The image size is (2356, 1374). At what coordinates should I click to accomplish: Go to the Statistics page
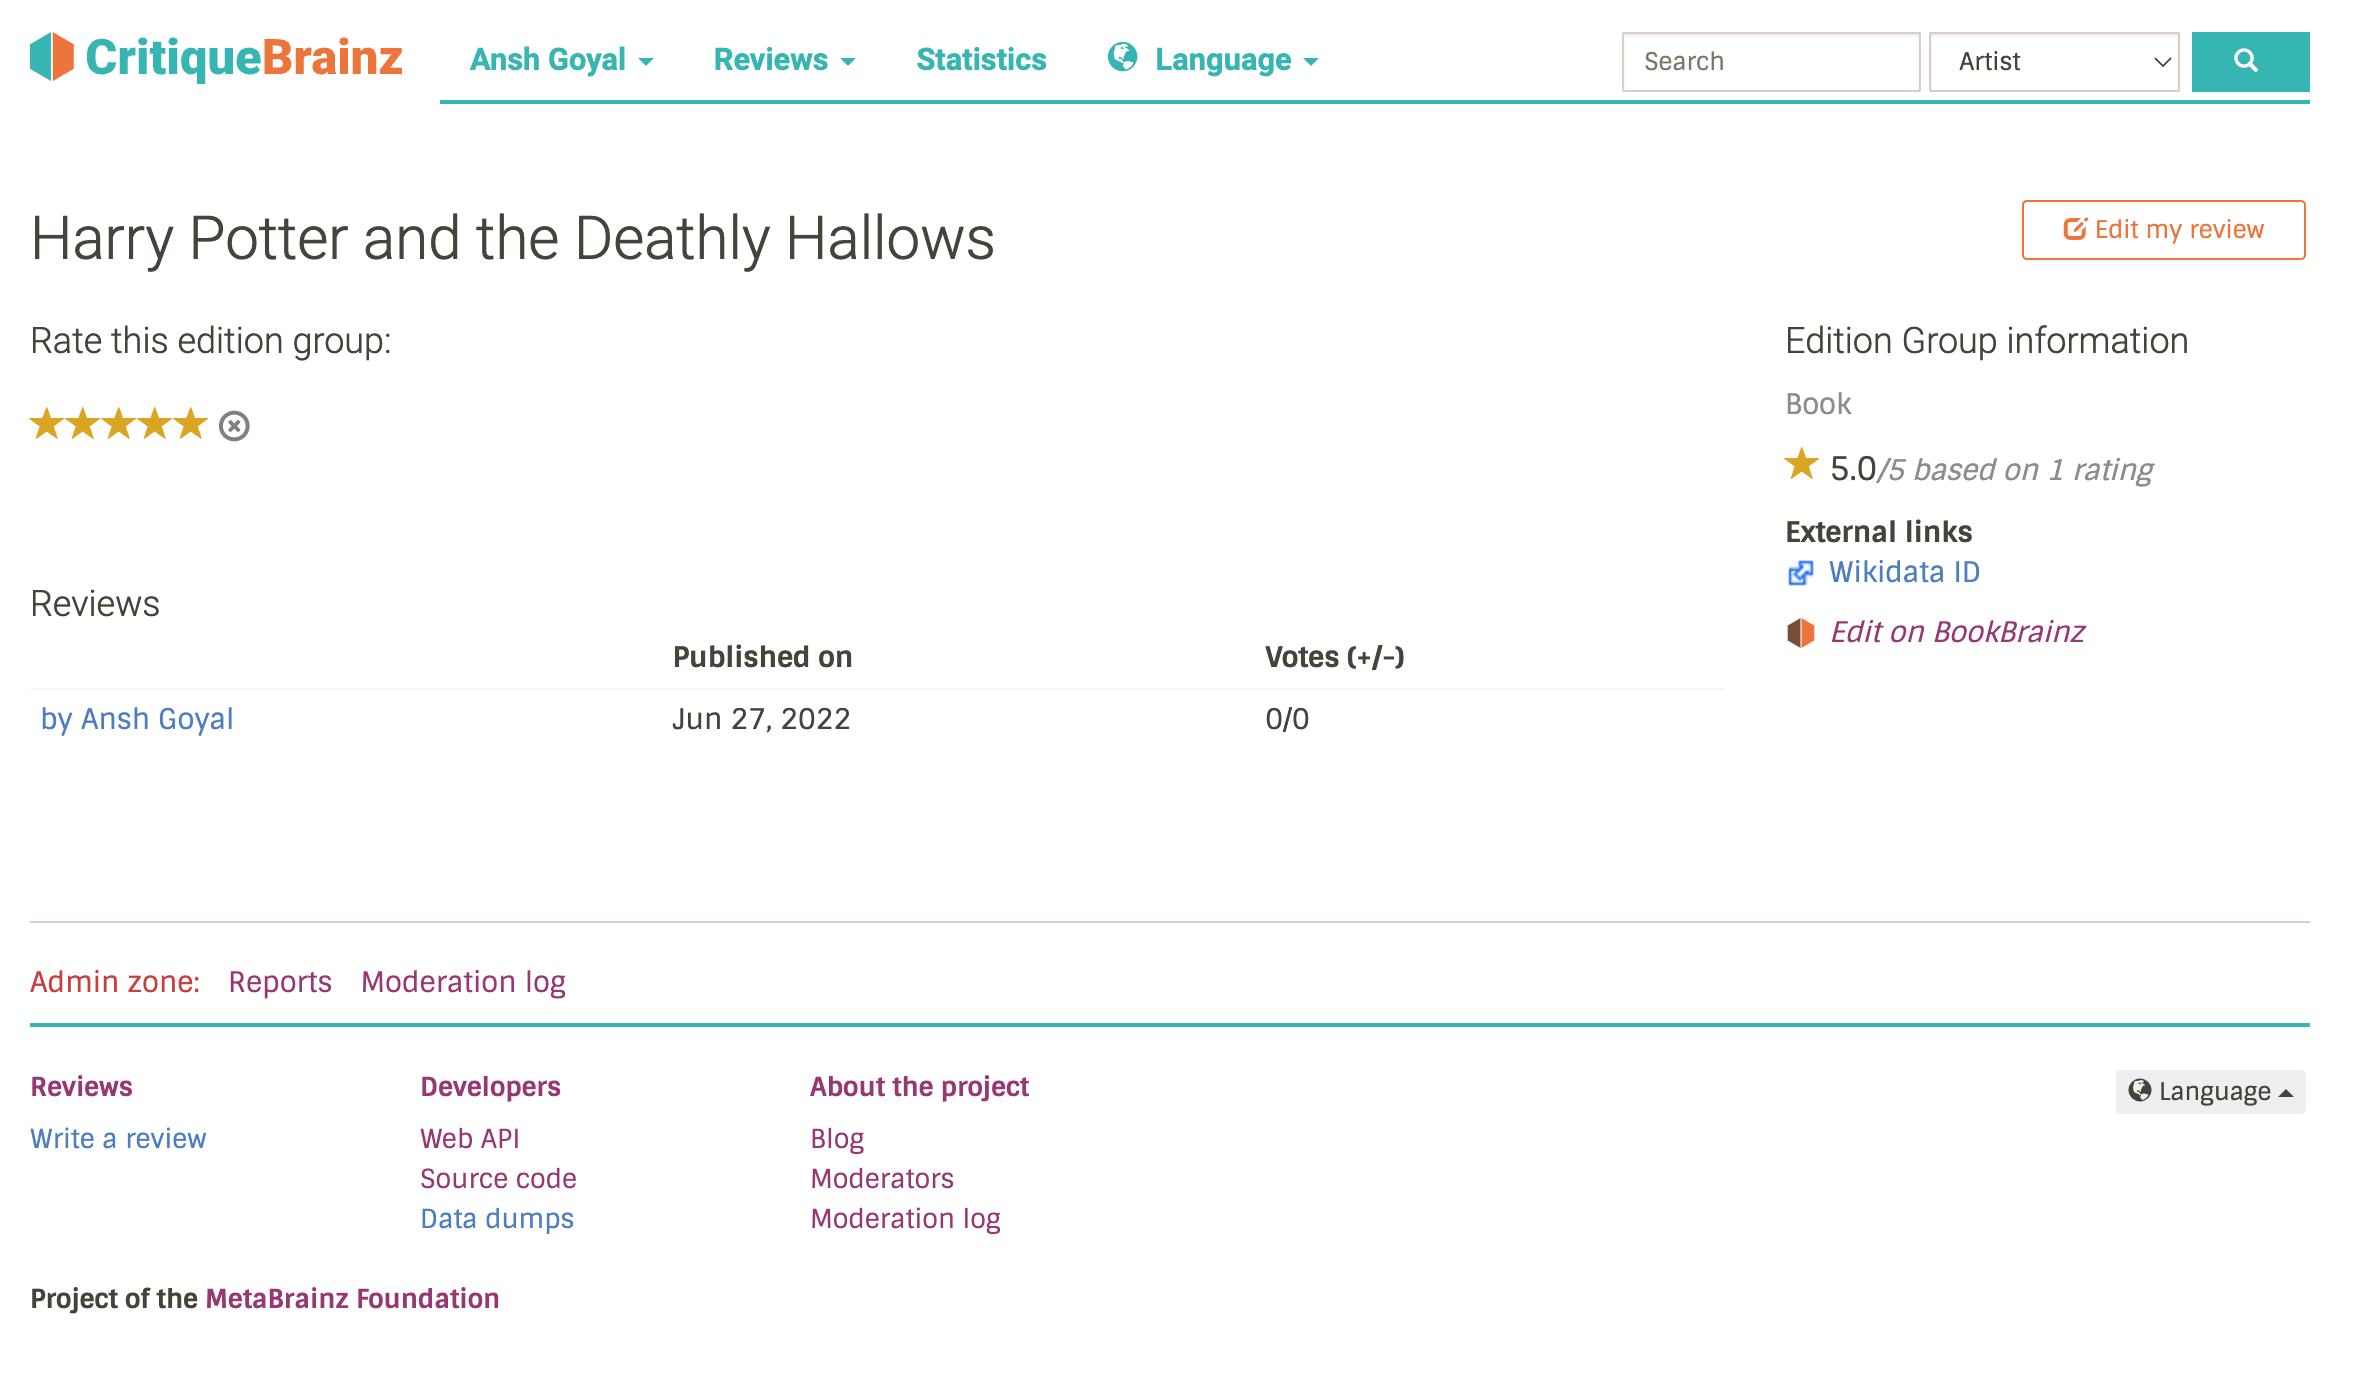tap(981, 60)
